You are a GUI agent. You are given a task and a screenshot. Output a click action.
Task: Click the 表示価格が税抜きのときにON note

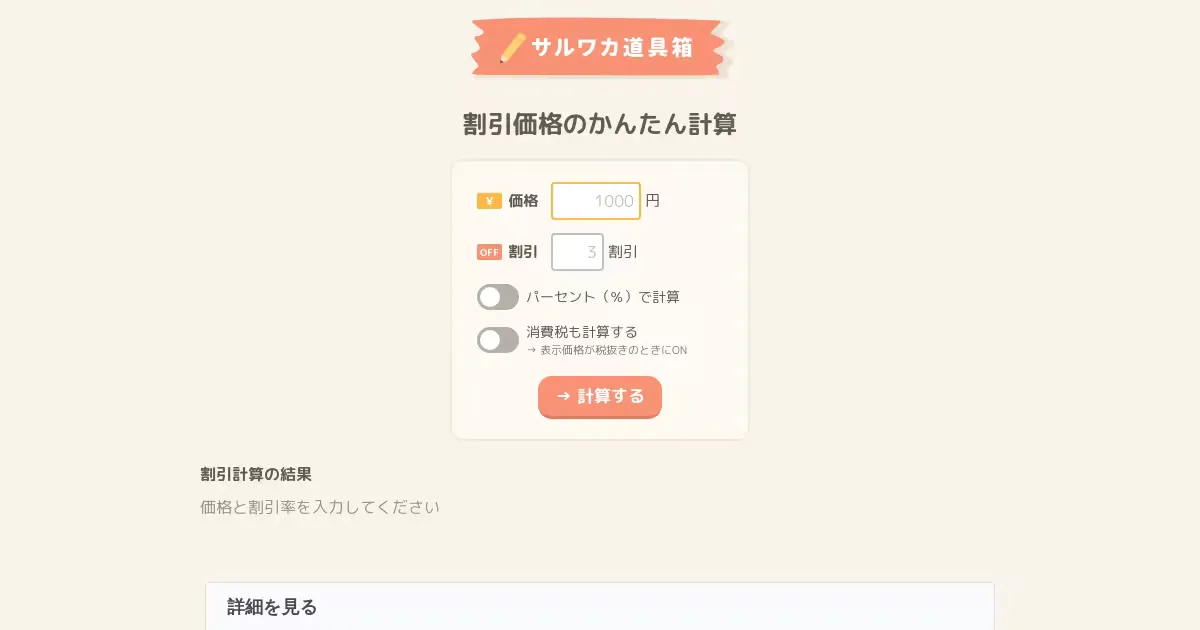click(x=613, y=350)
